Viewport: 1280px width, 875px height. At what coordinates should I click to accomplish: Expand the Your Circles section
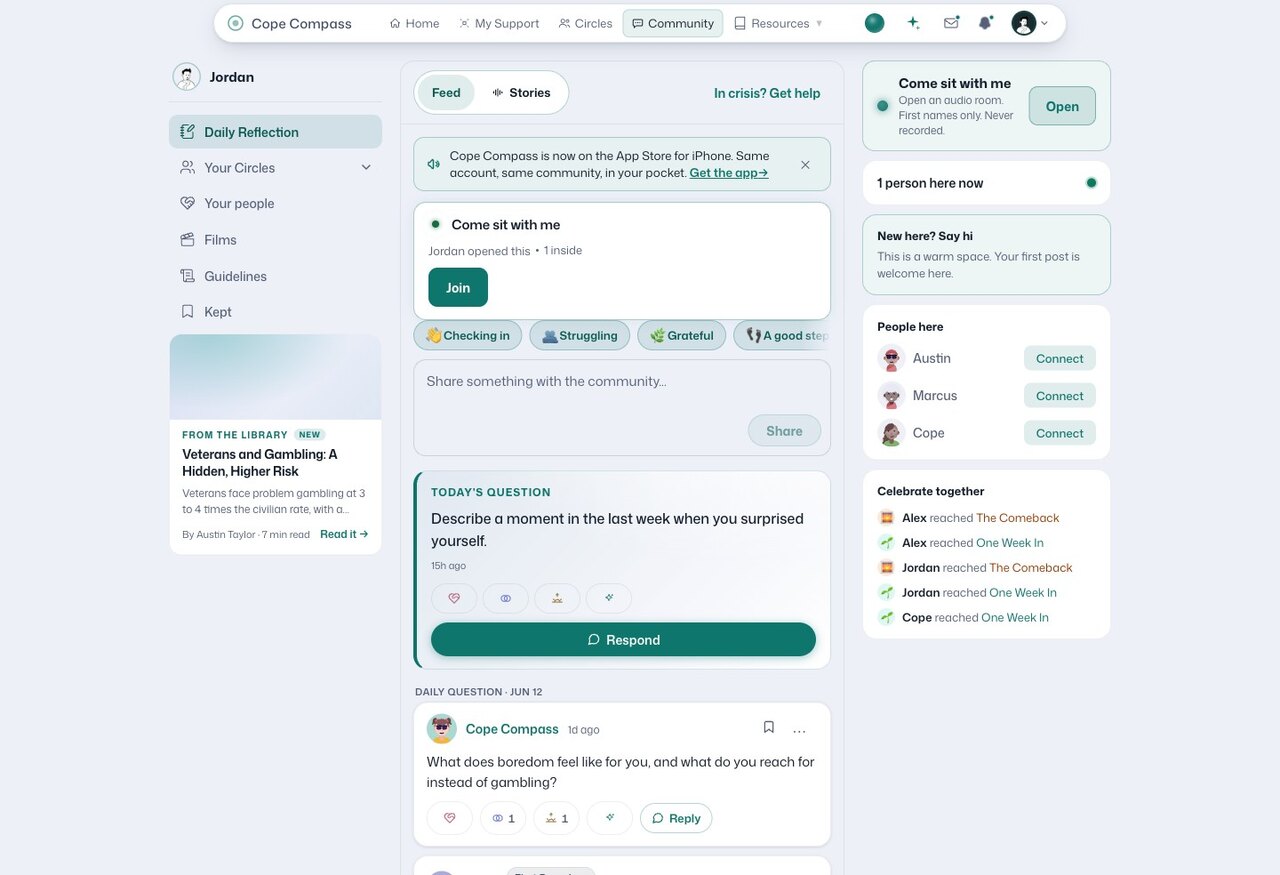(275, 168)
